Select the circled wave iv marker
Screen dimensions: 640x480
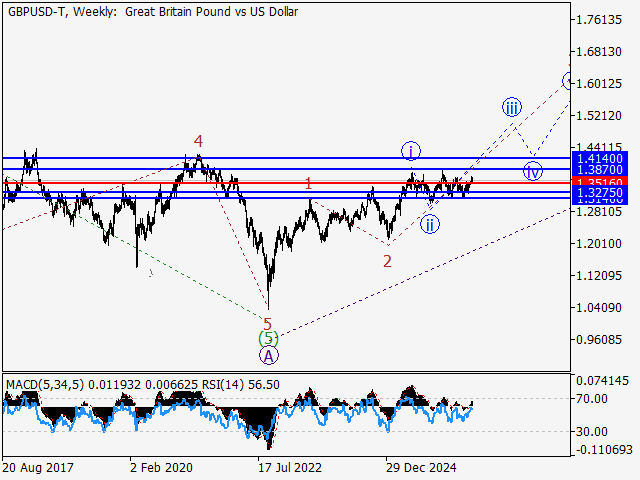tap(533, 171)
